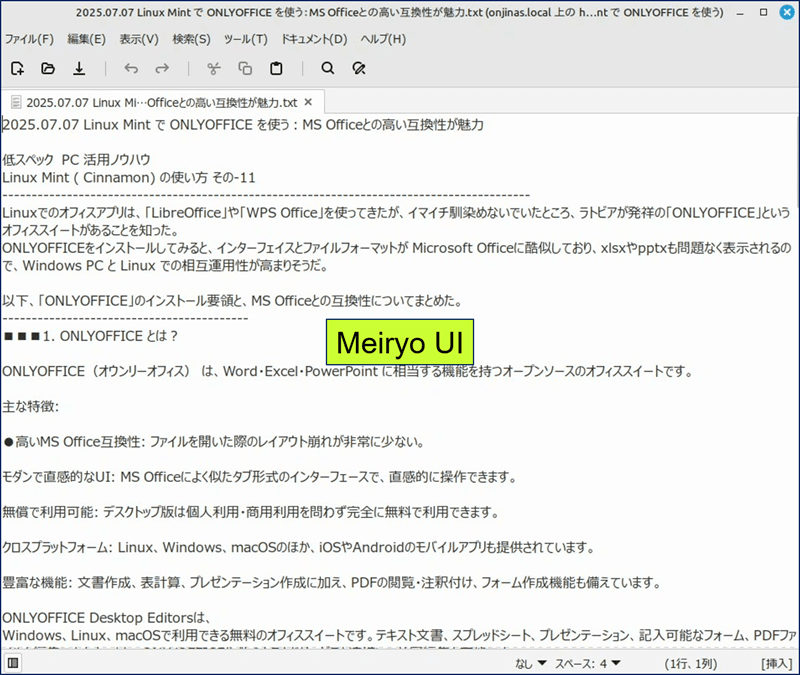Open the ドキュメント(D) menu
Image resolution: width=800 pixels, height=675 pixels.
point(314,39)
